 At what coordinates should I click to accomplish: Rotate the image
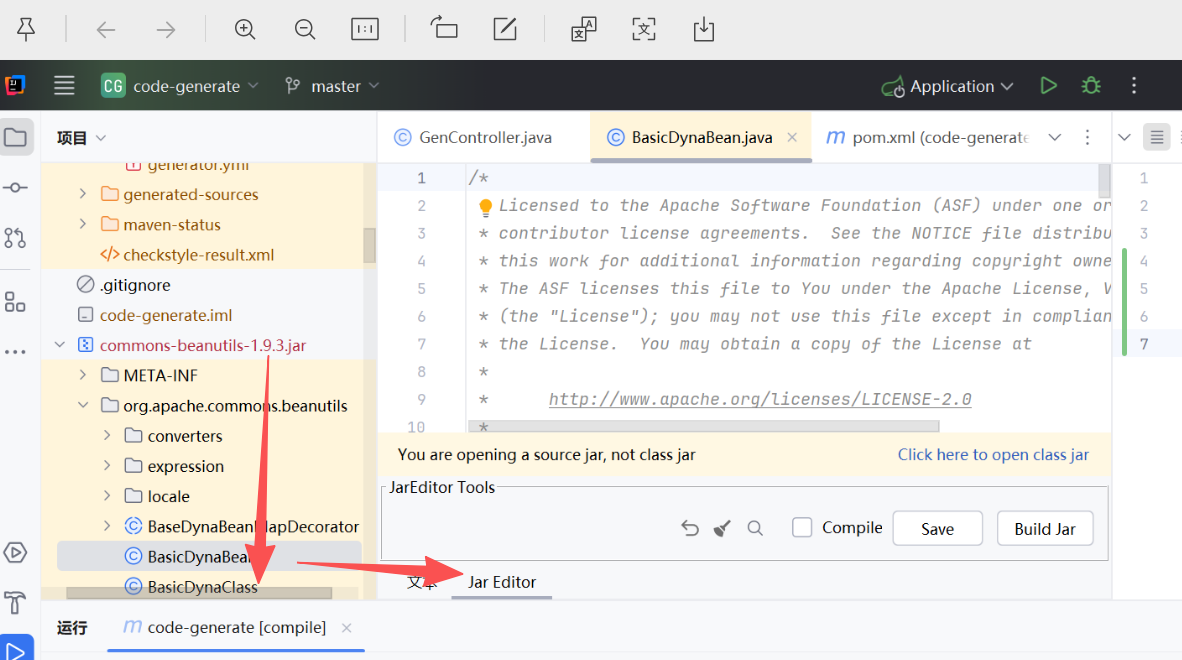pos(444,29)
